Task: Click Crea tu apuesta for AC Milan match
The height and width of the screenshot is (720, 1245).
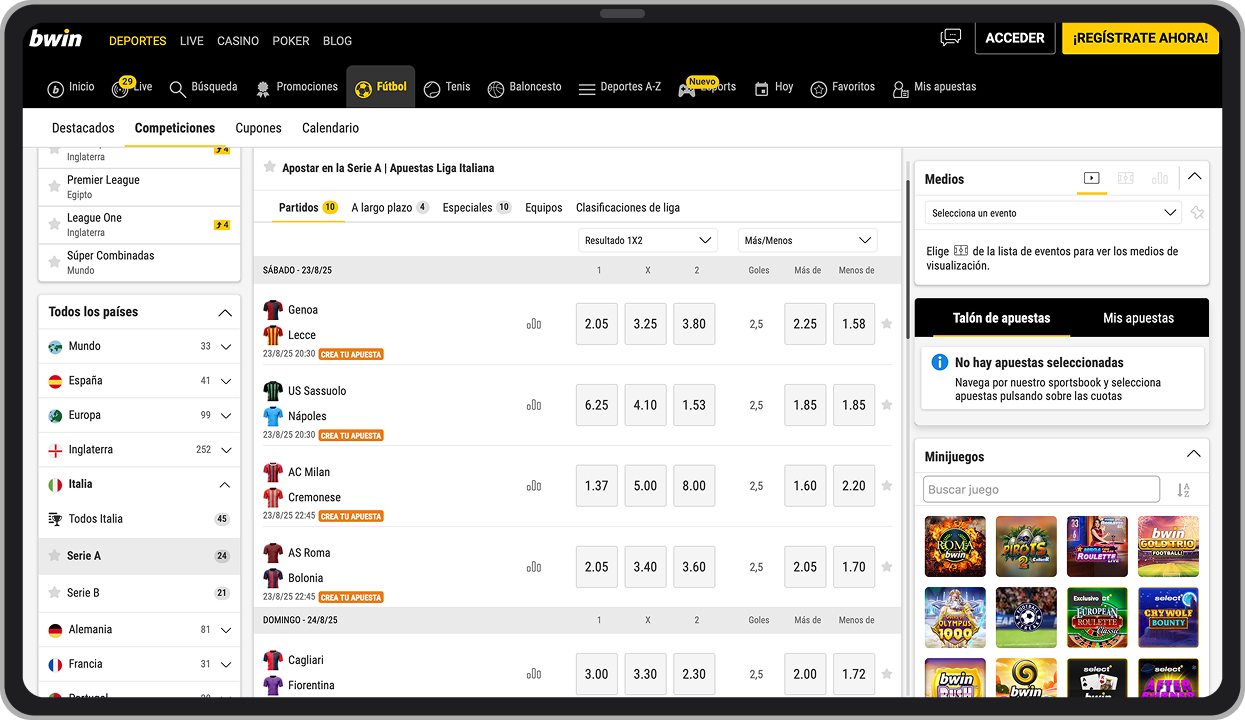Action: point(351,517)
